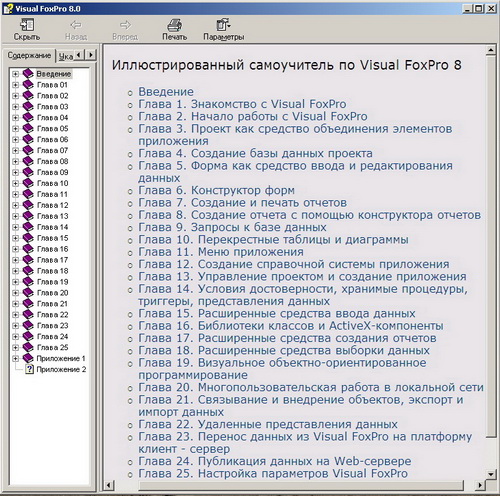The image size is (500, 496).
Task: Click the vertical scrollbar thumb in content pane
Action: [491, 247]
